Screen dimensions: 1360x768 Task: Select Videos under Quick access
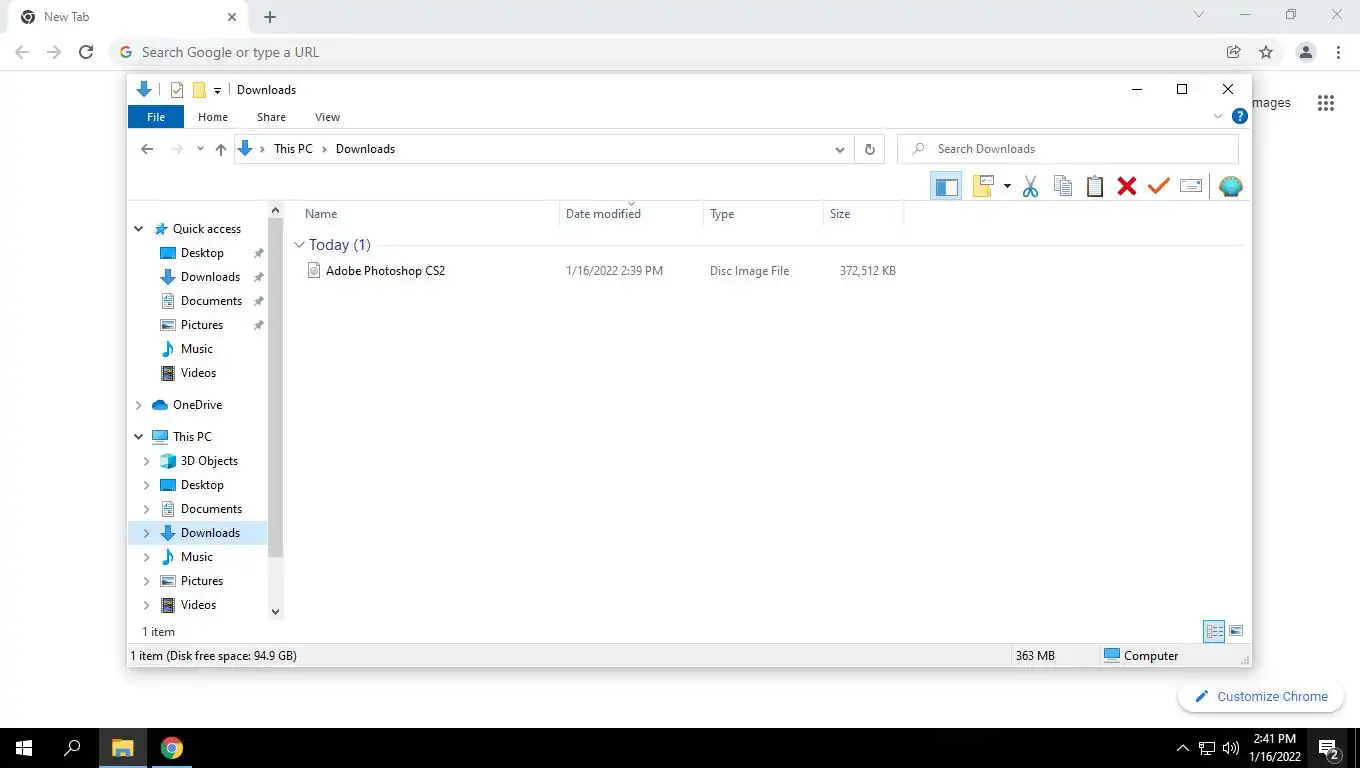tap(198, 373)
